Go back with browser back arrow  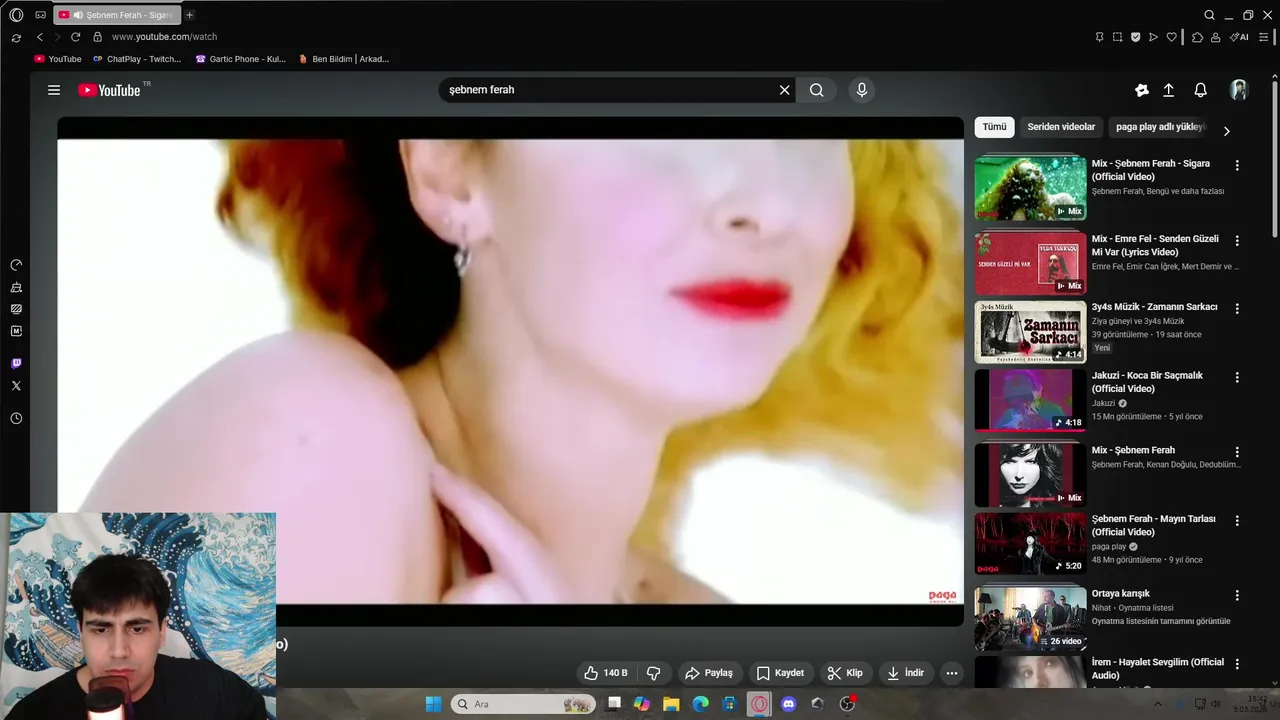point(40,37)
